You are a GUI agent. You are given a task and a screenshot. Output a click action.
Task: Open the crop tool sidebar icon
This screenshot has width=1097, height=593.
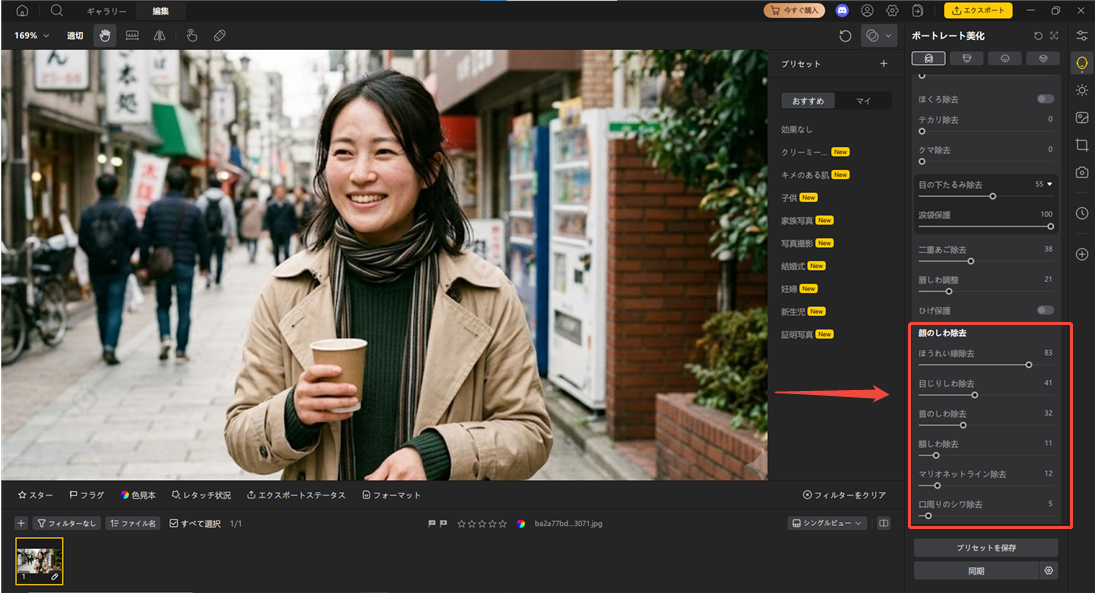(x=1082, y=145)
